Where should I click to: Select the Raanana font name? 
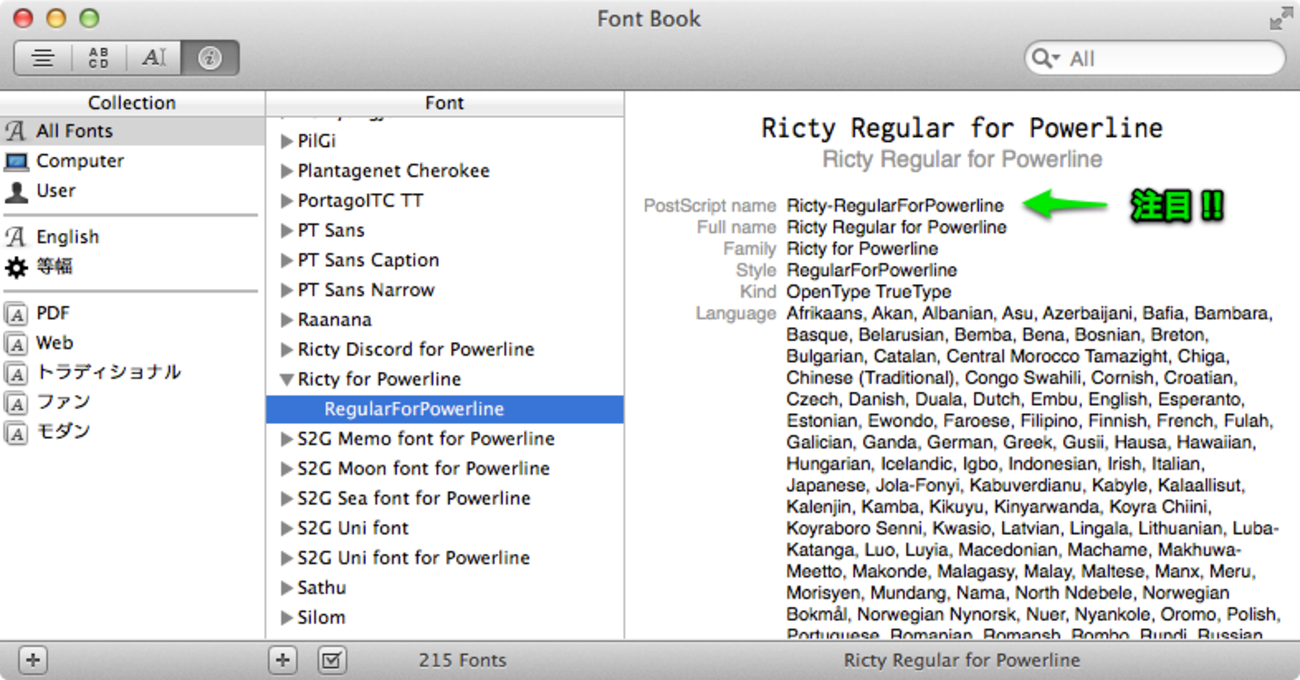tap(334, 320)
